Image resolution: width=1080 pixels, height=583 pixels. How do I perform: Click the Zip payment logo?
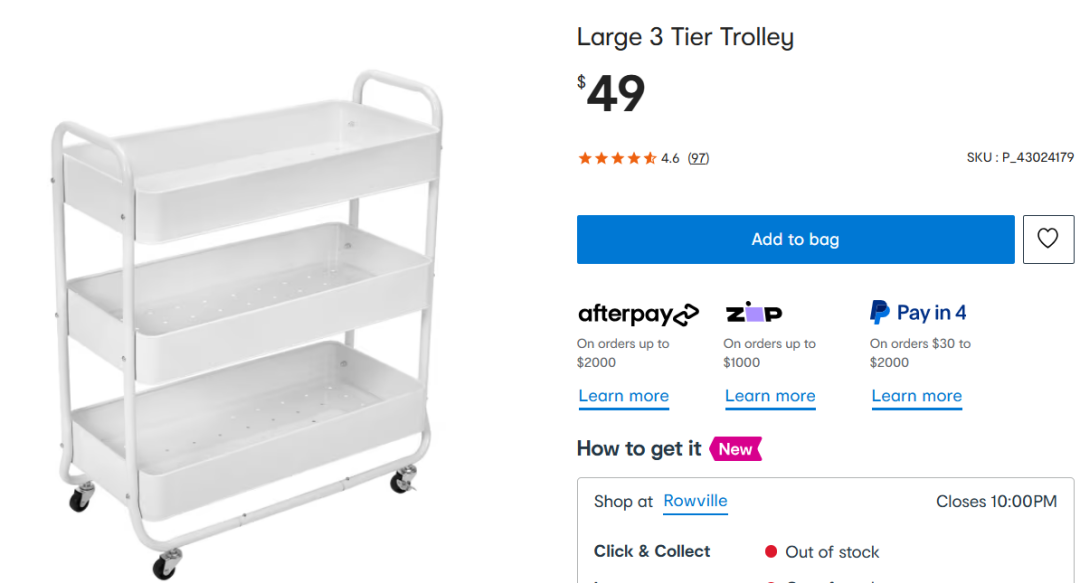753,313
